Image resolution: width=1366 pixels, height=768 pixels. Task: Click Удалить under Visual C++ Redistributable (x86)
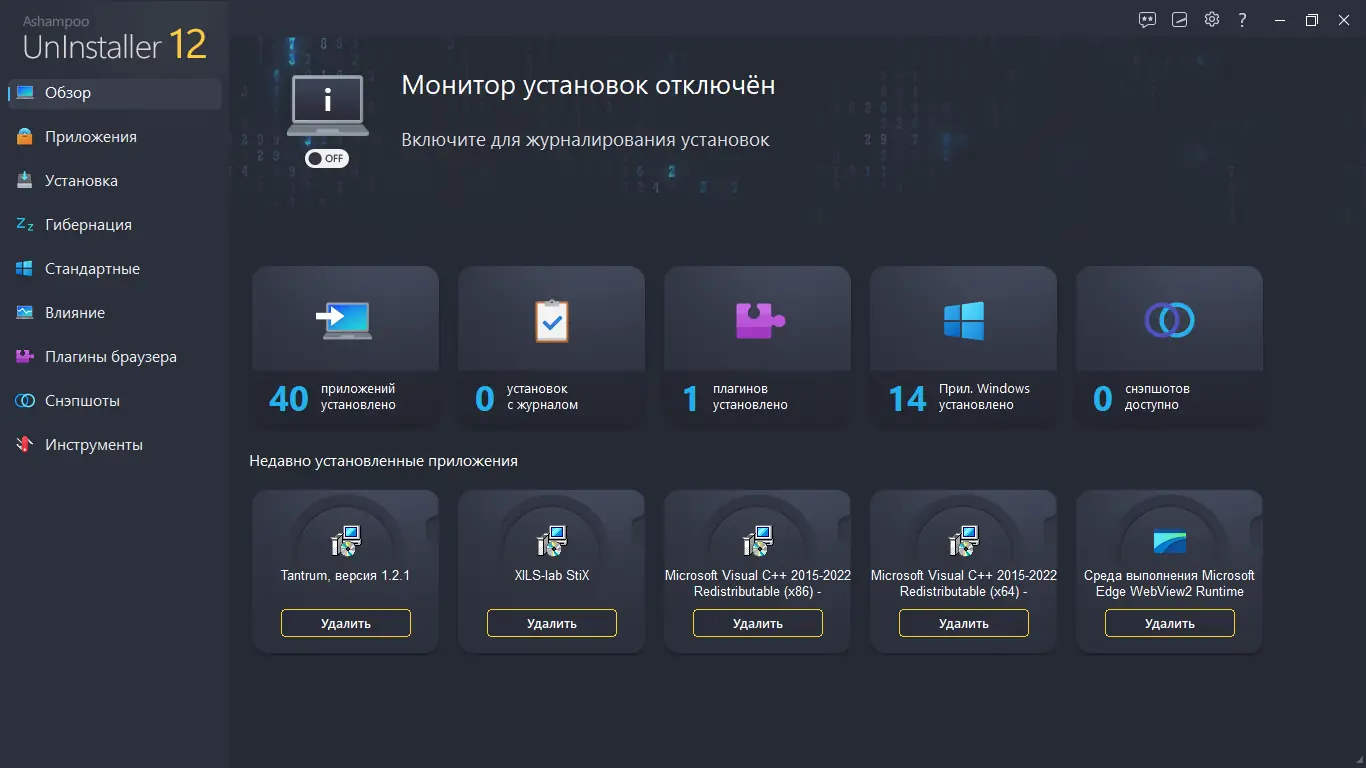pos(758,623)
